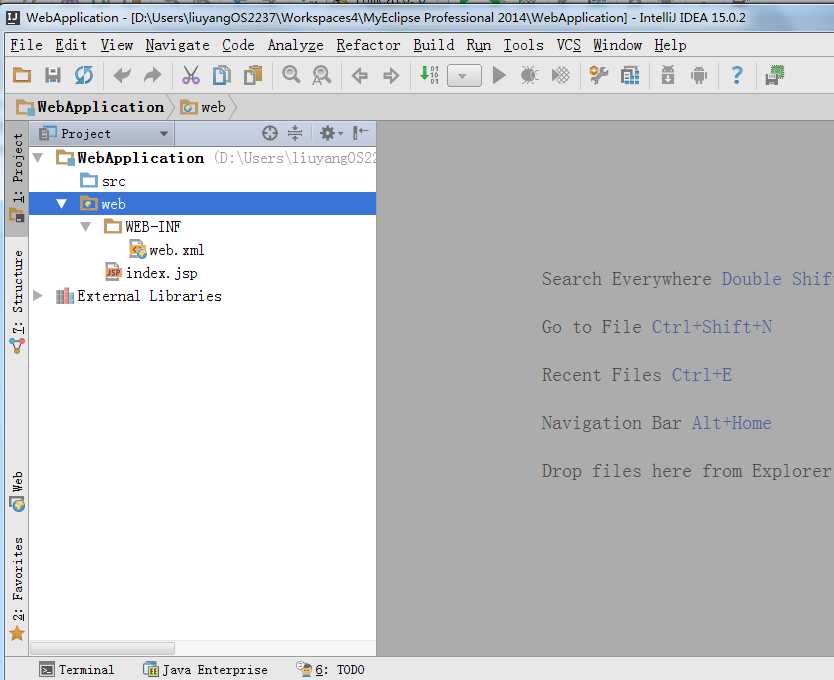Screen dimensions: 834x680
Task: Click the Undo arrow icon
Action: point(122,76)
